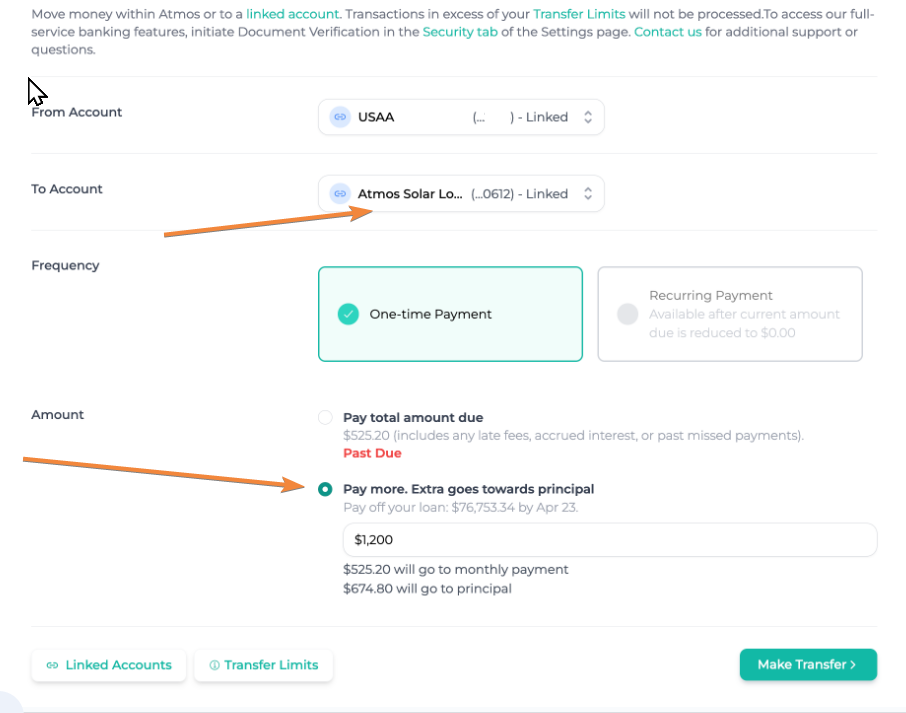Choose Recurring Payment frequency option
906x713 pixels.
pyautogui.click(x=730, y=314)
